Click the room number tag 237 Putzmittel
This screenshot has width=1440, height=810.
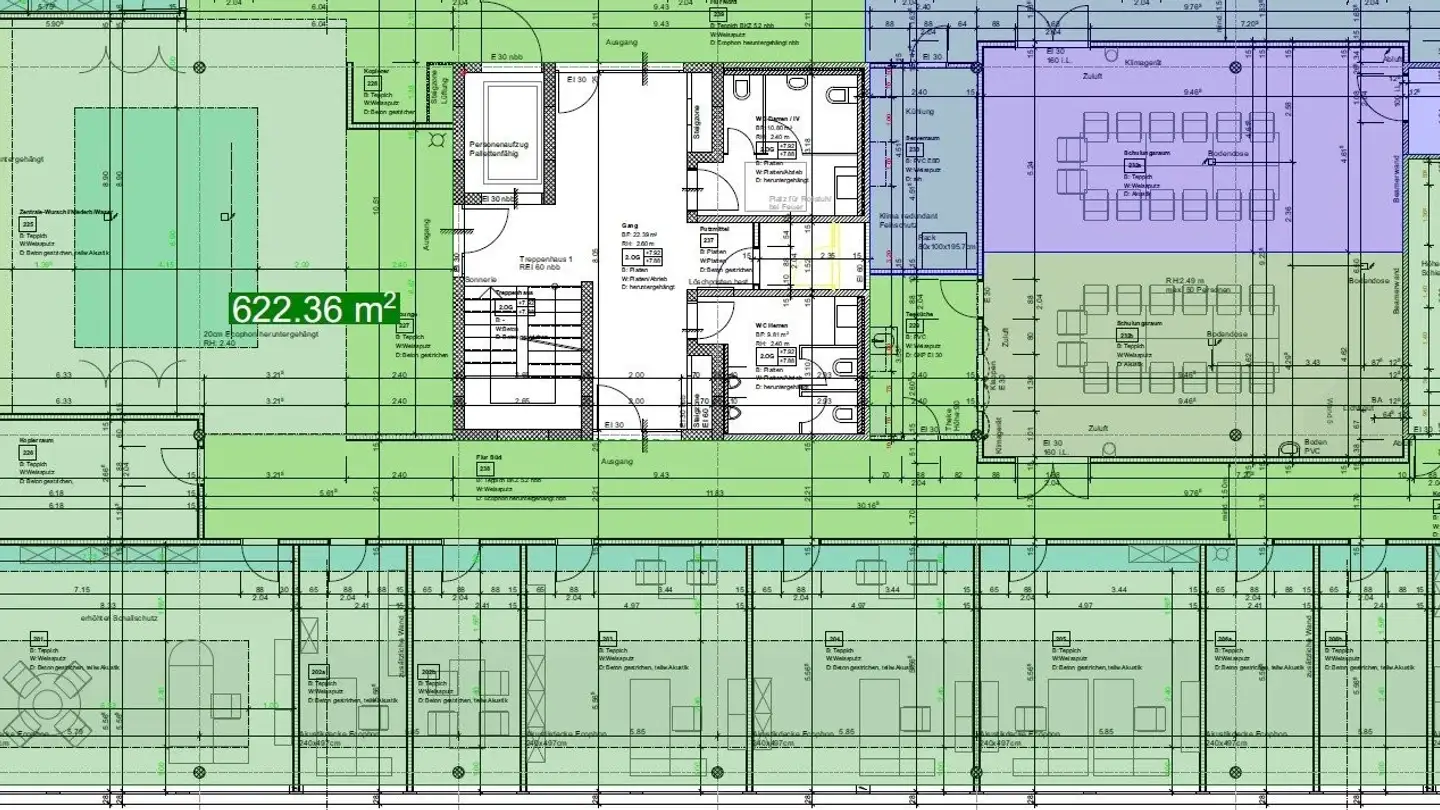pyautogui.click(x=708, y=241)
